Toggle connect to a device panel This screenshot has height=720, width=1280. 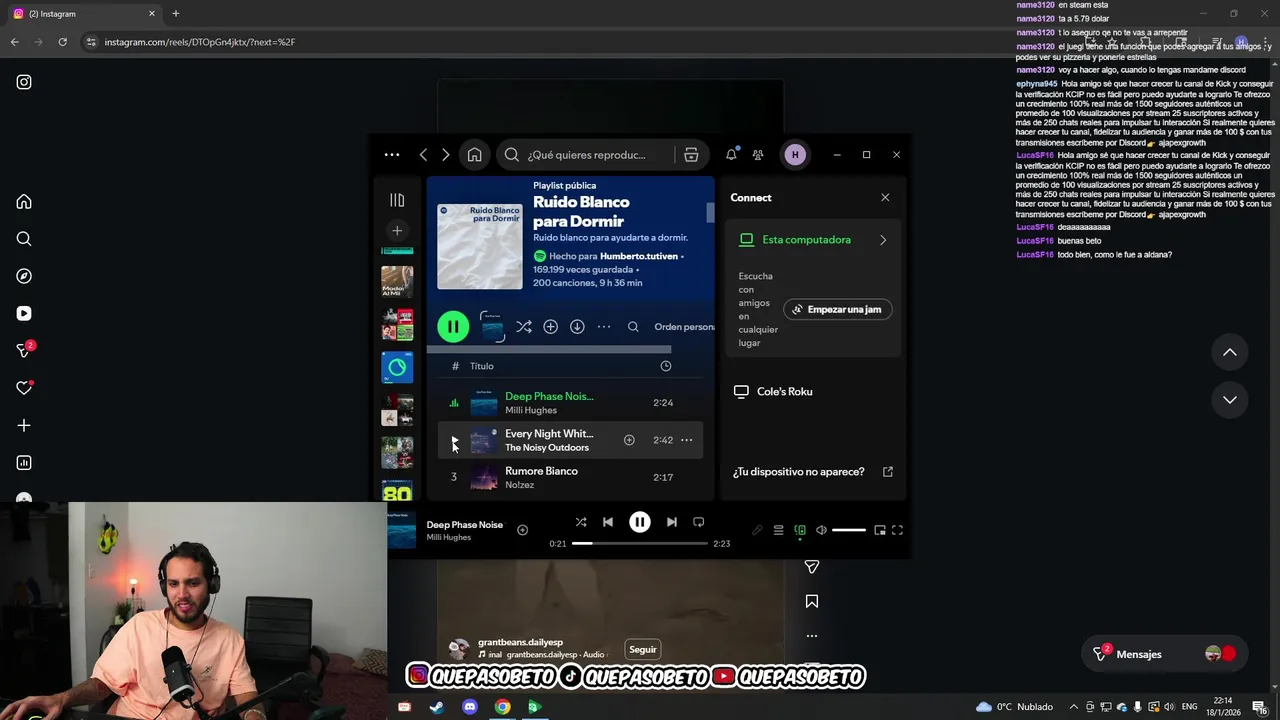800,530
